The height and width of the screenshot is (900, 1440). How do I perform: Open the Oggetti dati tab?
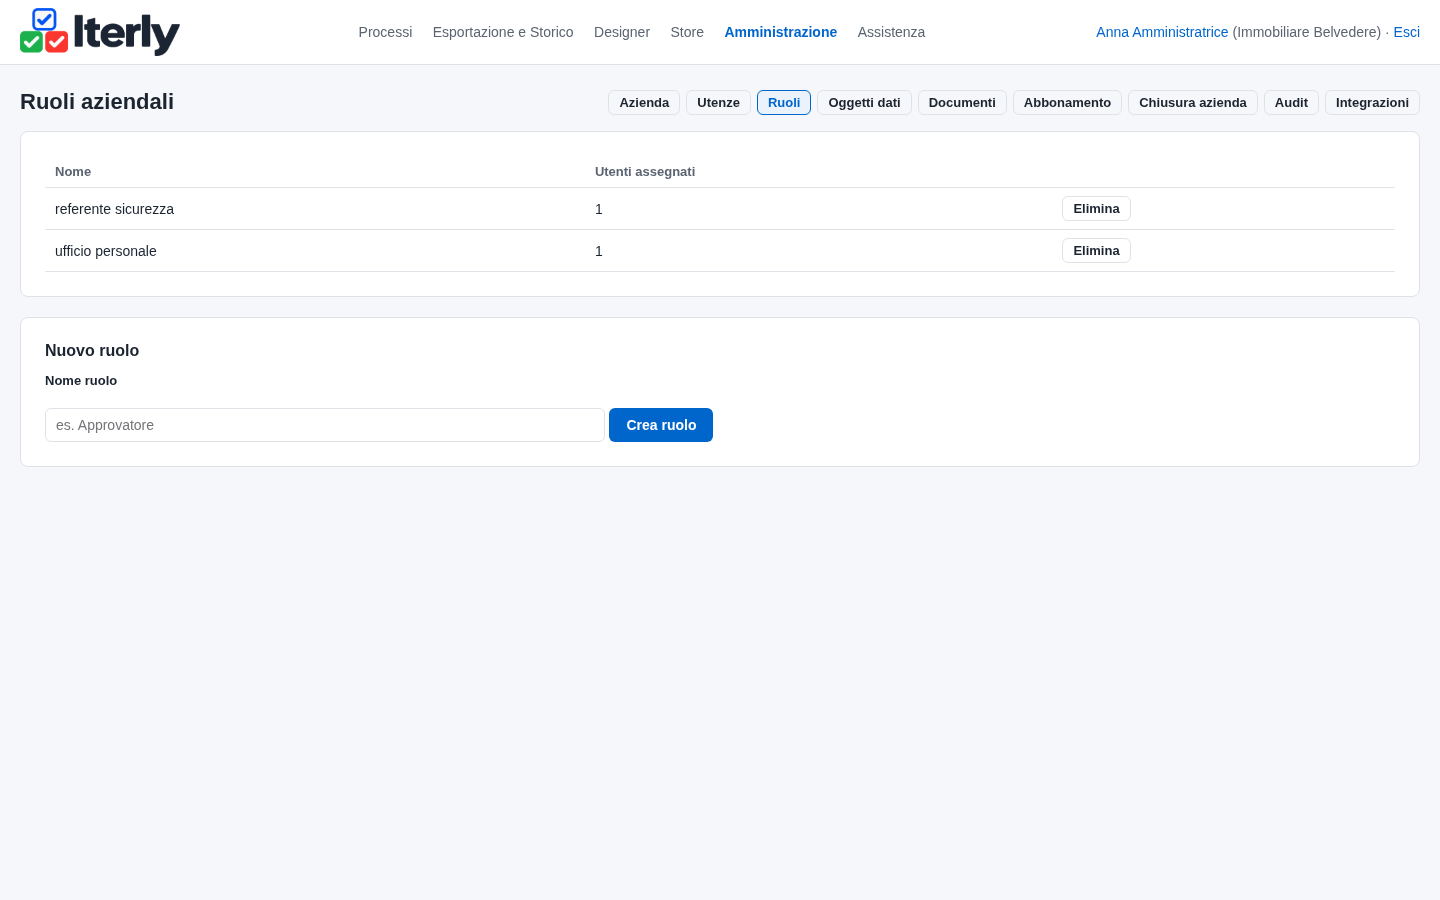point(864,103)
